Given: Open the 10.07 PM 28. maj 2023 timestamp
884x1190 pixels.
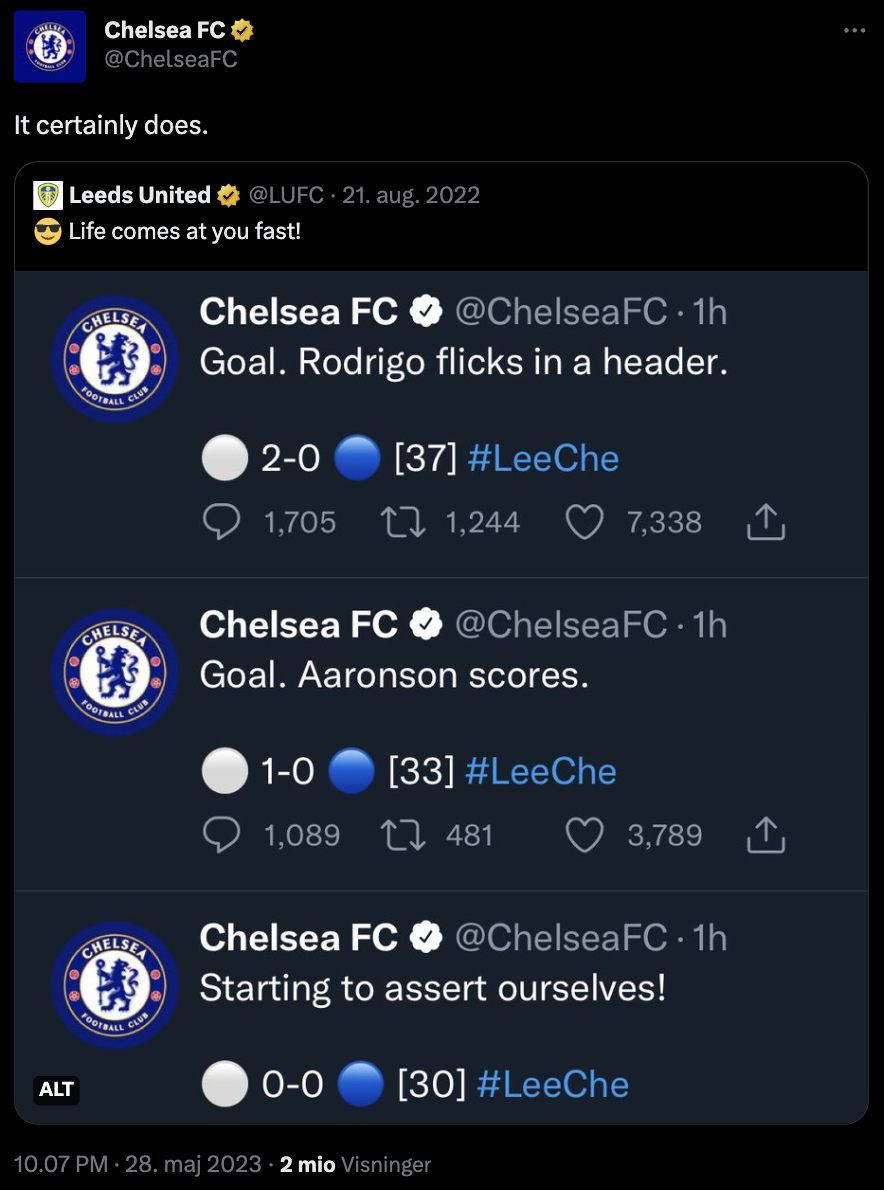Looking at the screenshot, I should [137, 1165].
